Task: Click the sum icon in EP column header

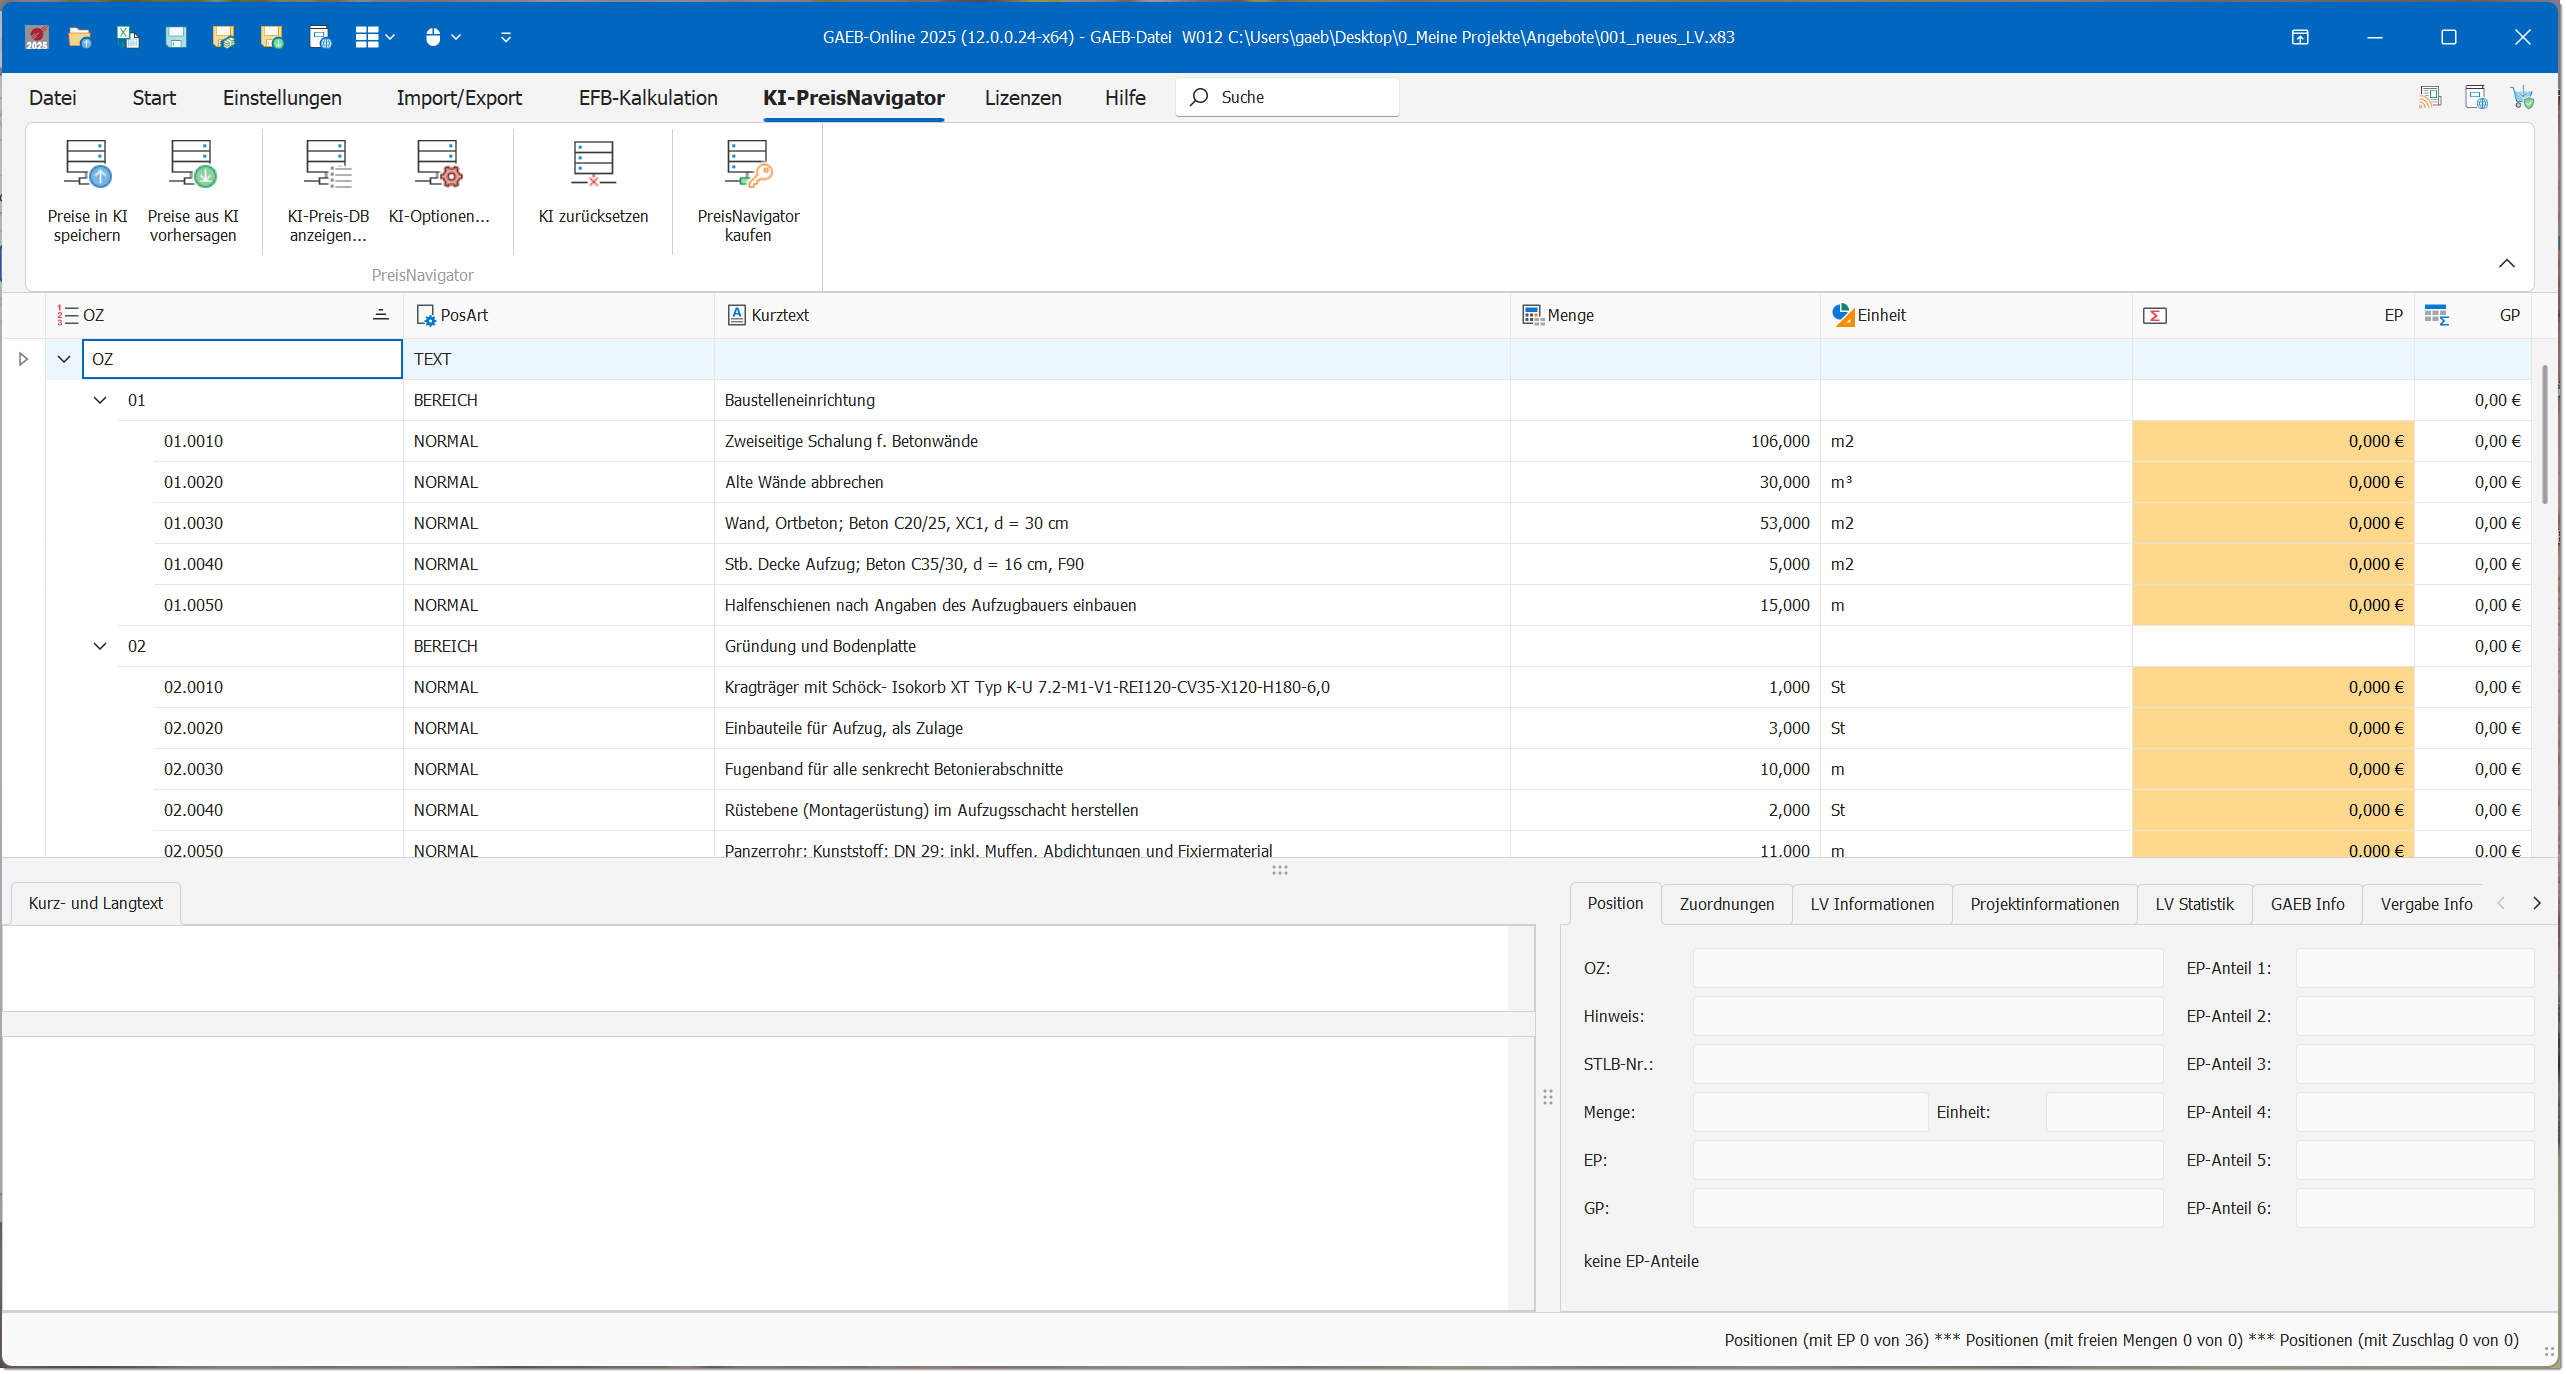Action: pos(2155,316)
